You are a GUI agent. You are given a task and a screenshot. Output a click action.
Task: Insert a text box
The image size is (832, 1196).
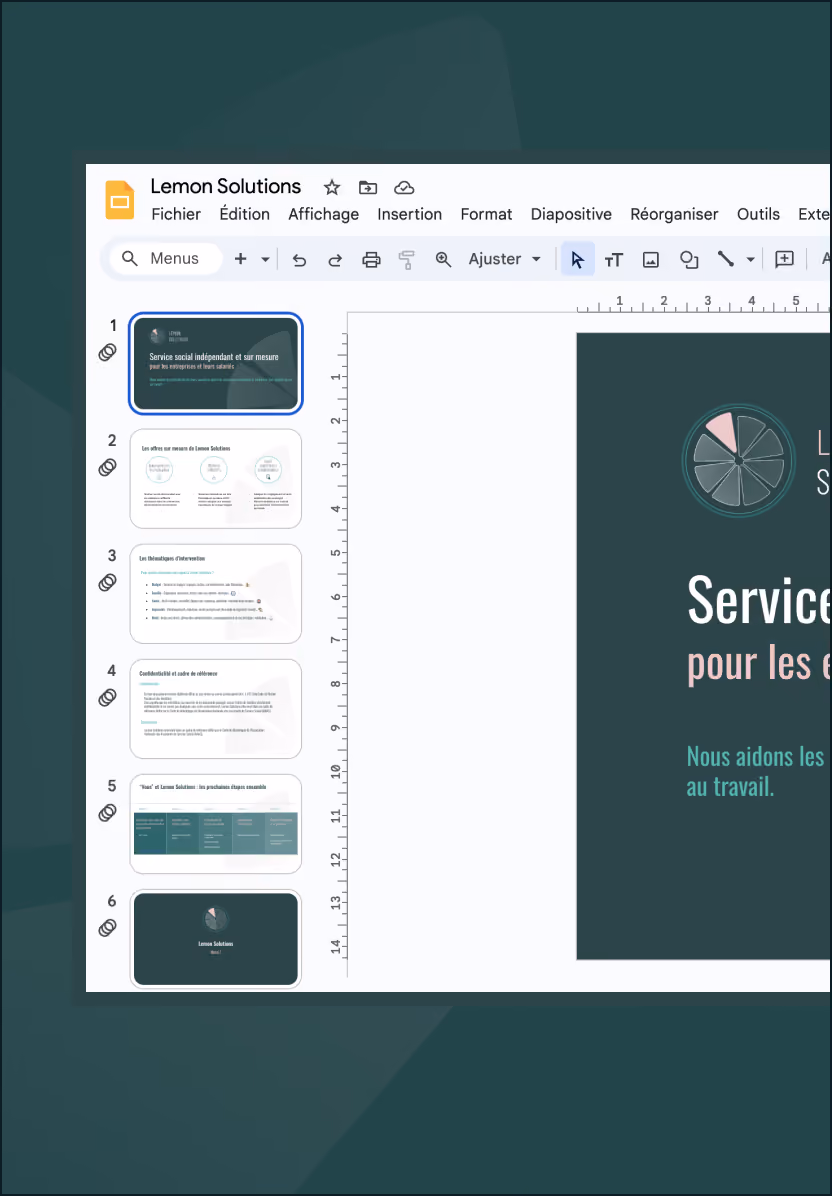click(x=614, y=259)
